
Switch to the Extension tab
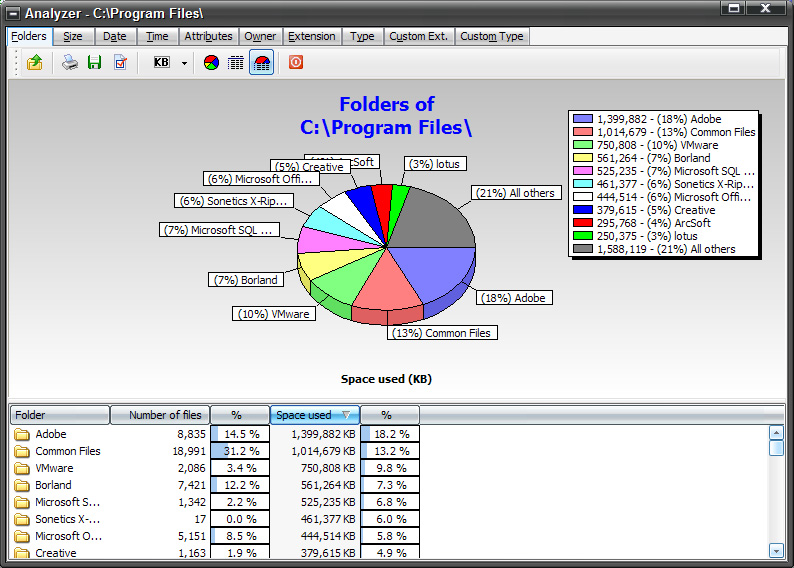point(312,36)
